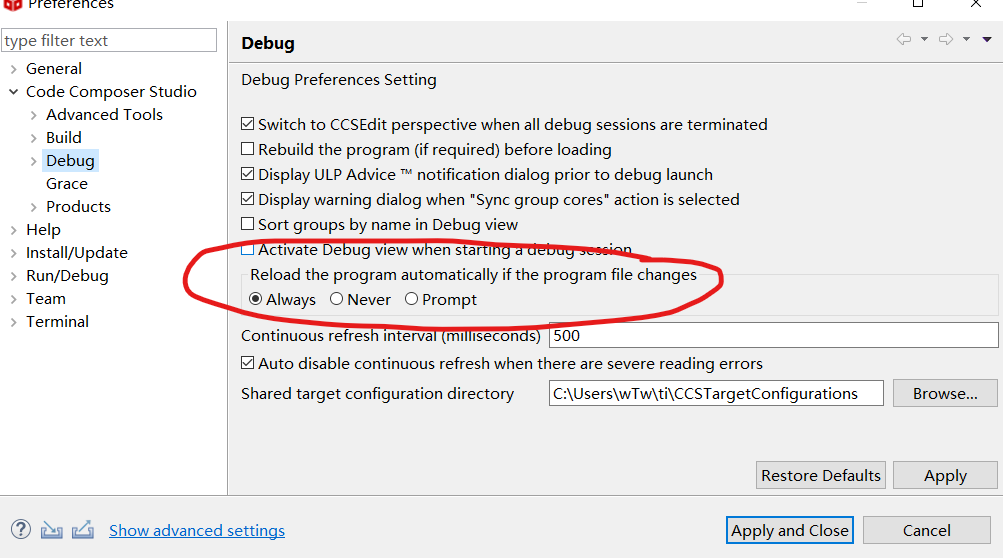Select the Never reload radio option
The width and height of the screenshot is (1003, 558).
tap(337, 299)
